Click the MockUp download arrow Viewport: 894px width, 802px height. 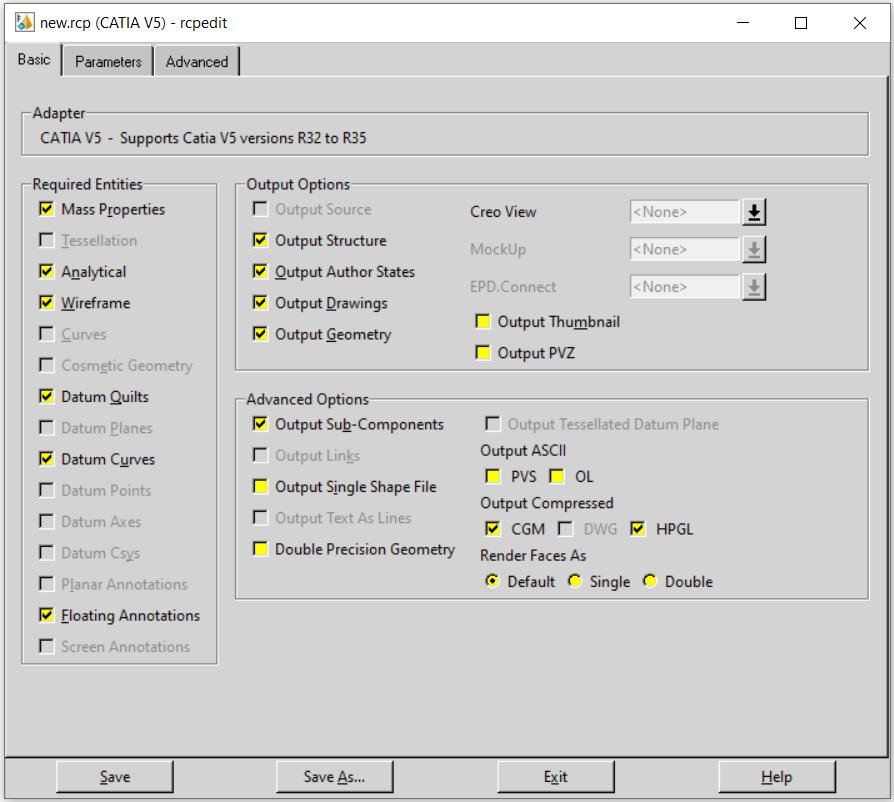point(754,250)
